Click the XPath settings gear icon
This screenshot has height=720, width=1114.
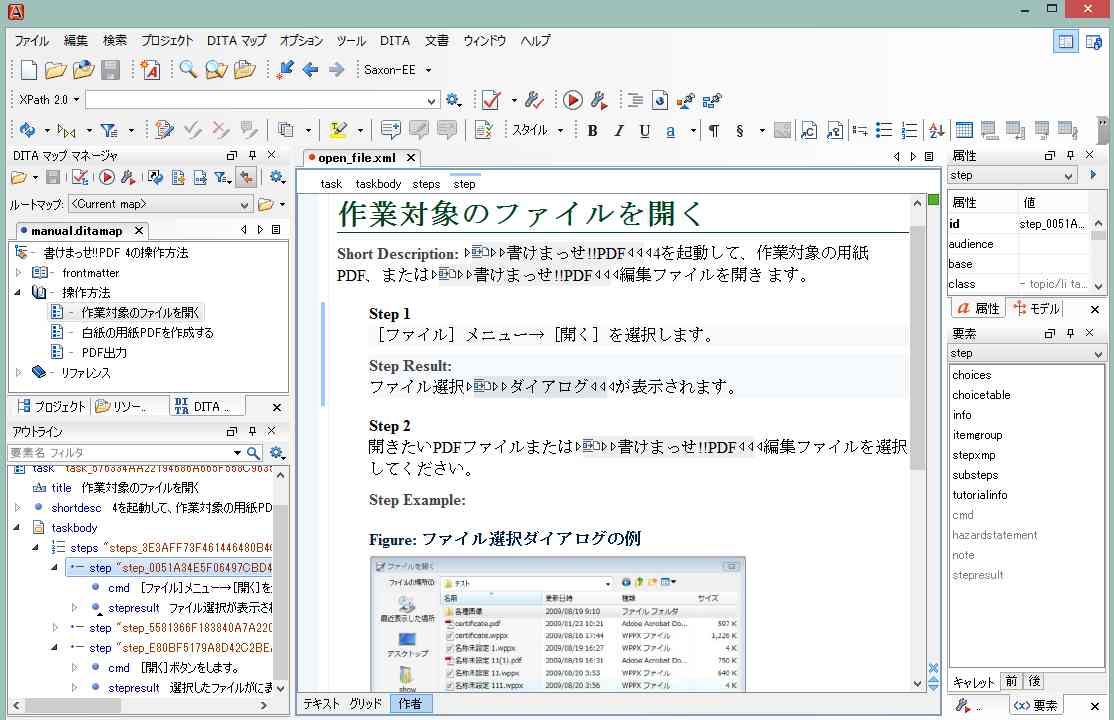tap(453, 100)
